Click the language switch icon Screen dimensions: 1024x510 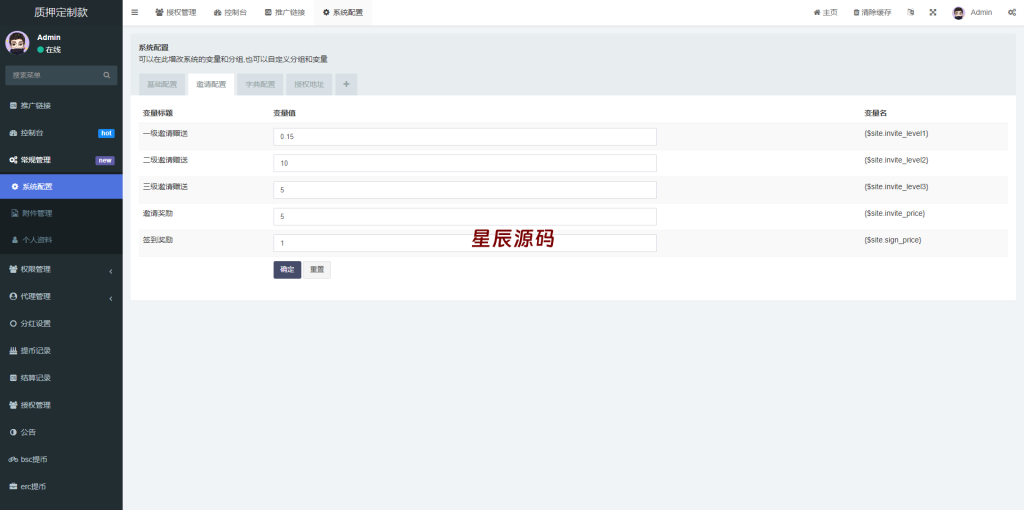pyautogui.click(x=910, y=12)
